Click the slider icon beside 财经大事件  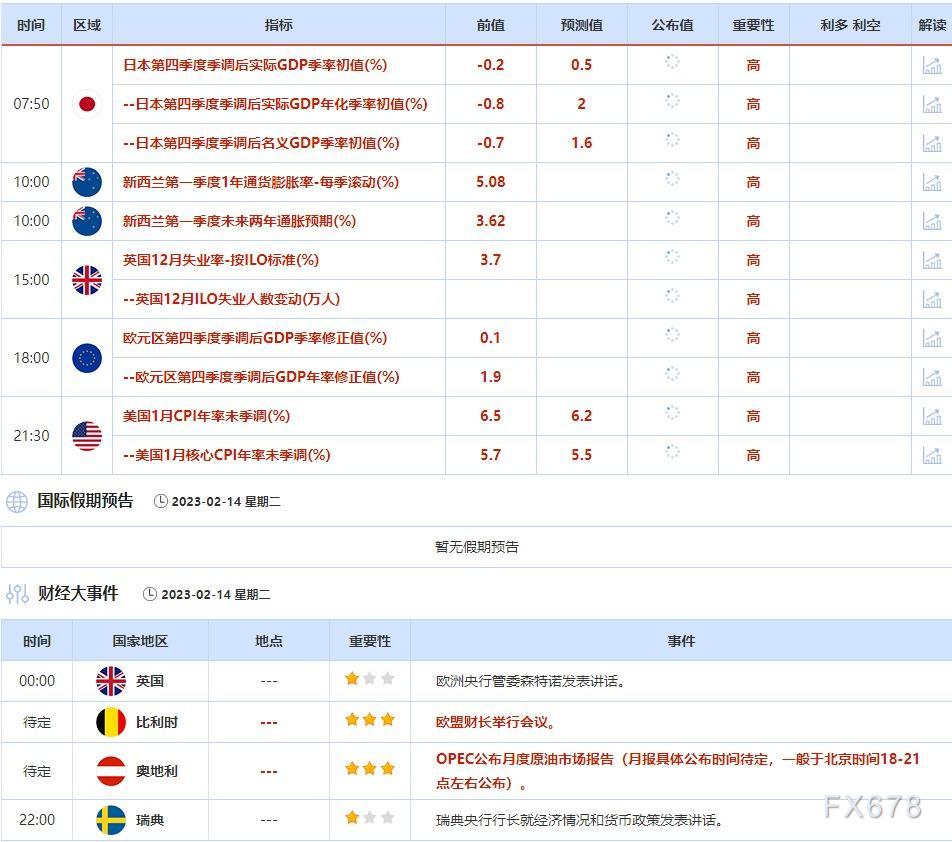[17, 594]
